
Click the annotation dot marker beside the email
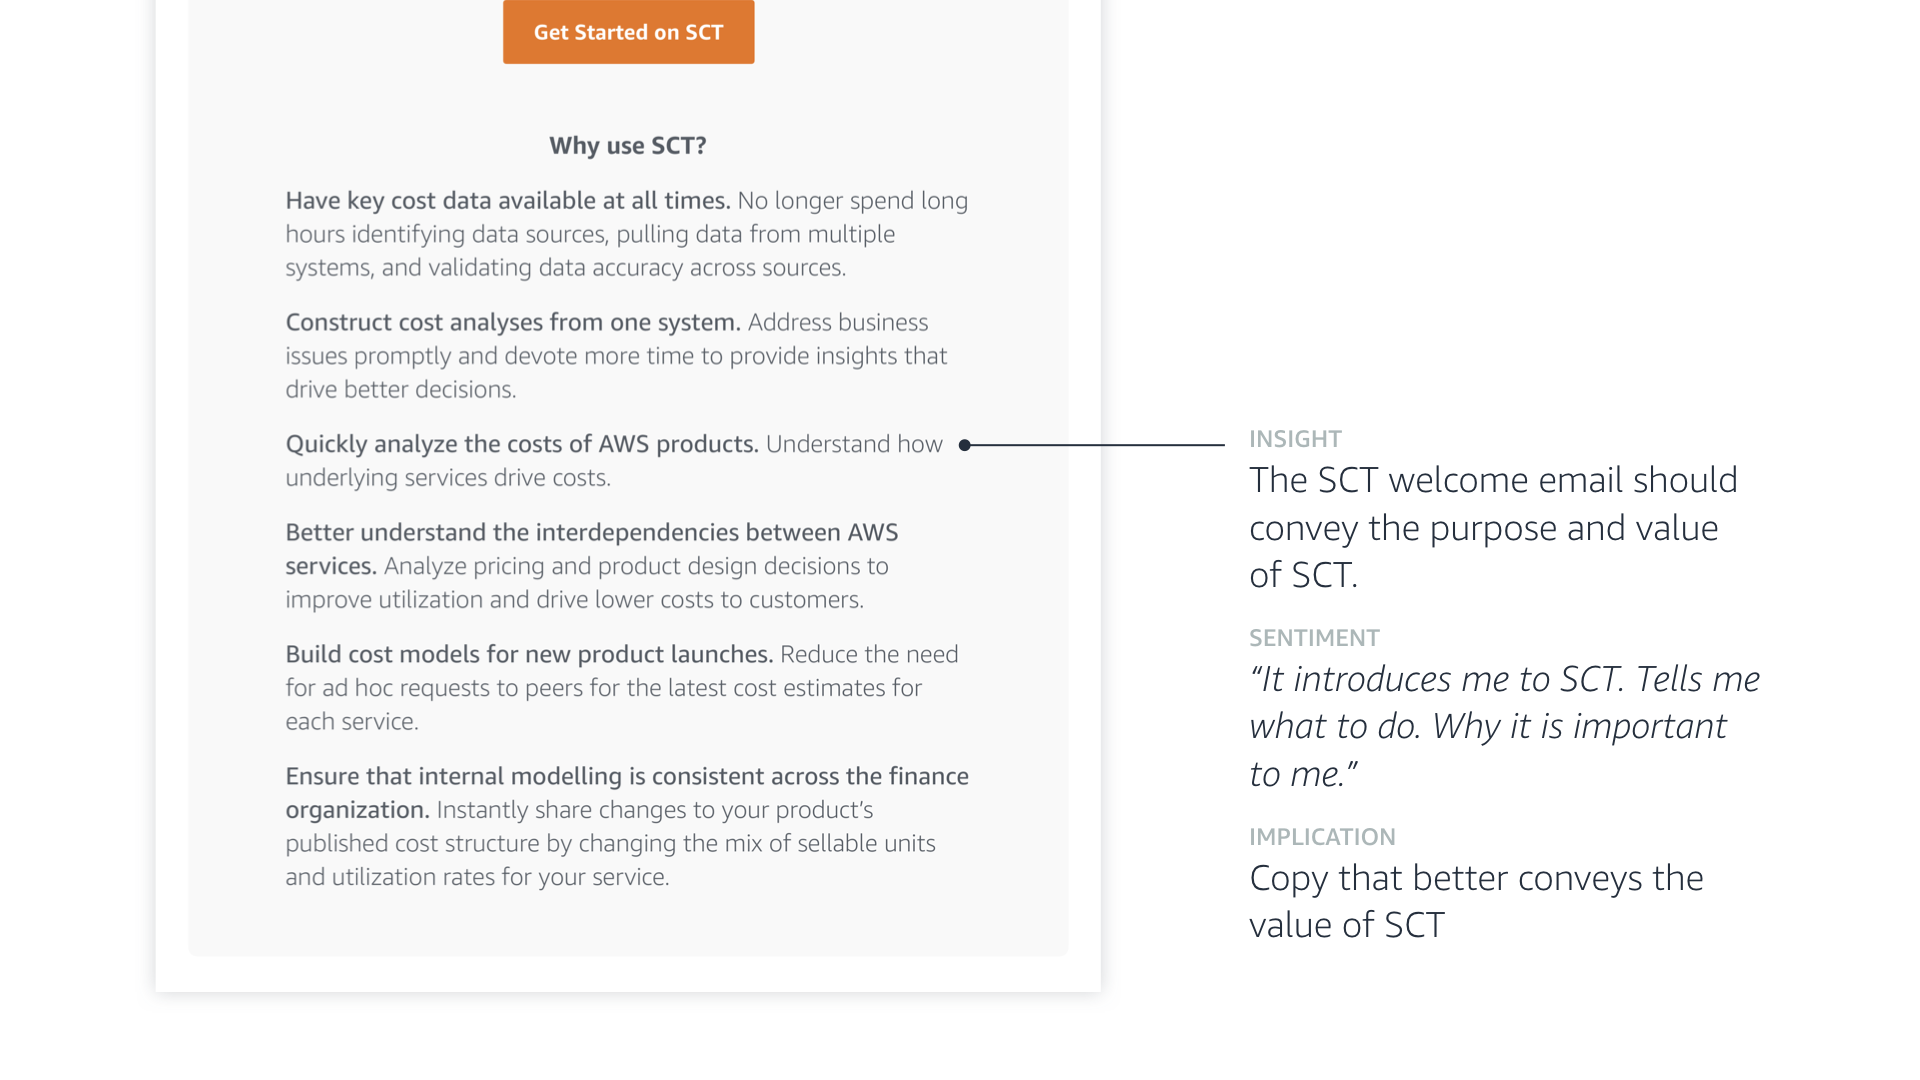click(965, 445)
